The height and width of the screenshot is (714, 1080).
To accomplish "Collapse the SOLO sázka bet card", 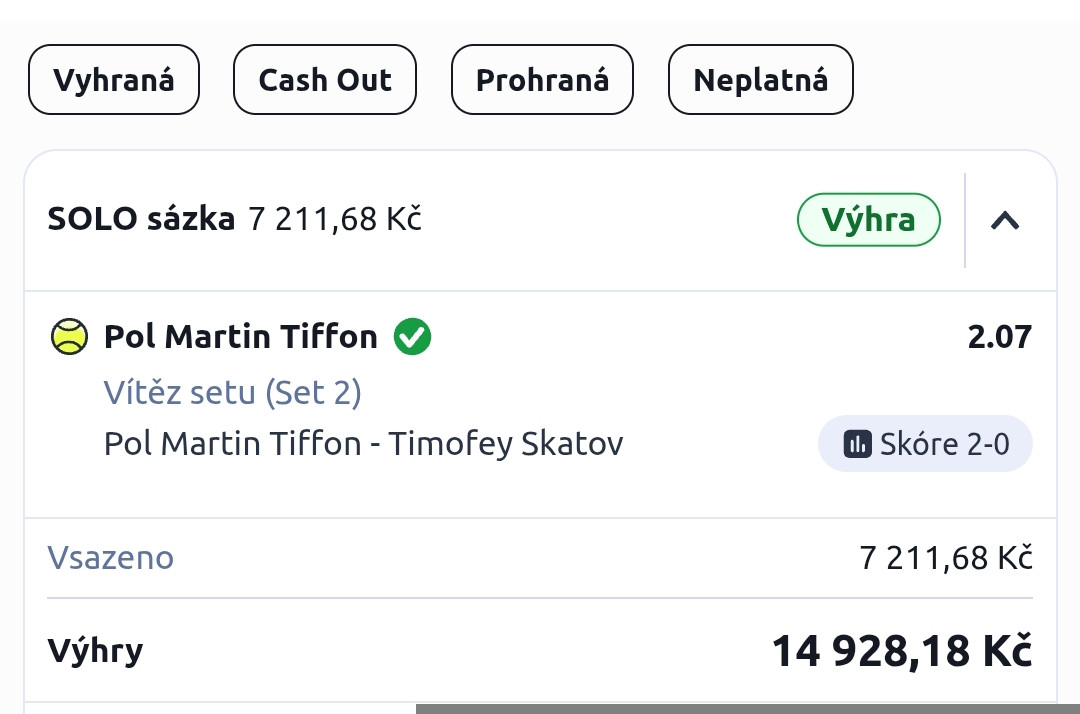I will (x=1004, y=220).
